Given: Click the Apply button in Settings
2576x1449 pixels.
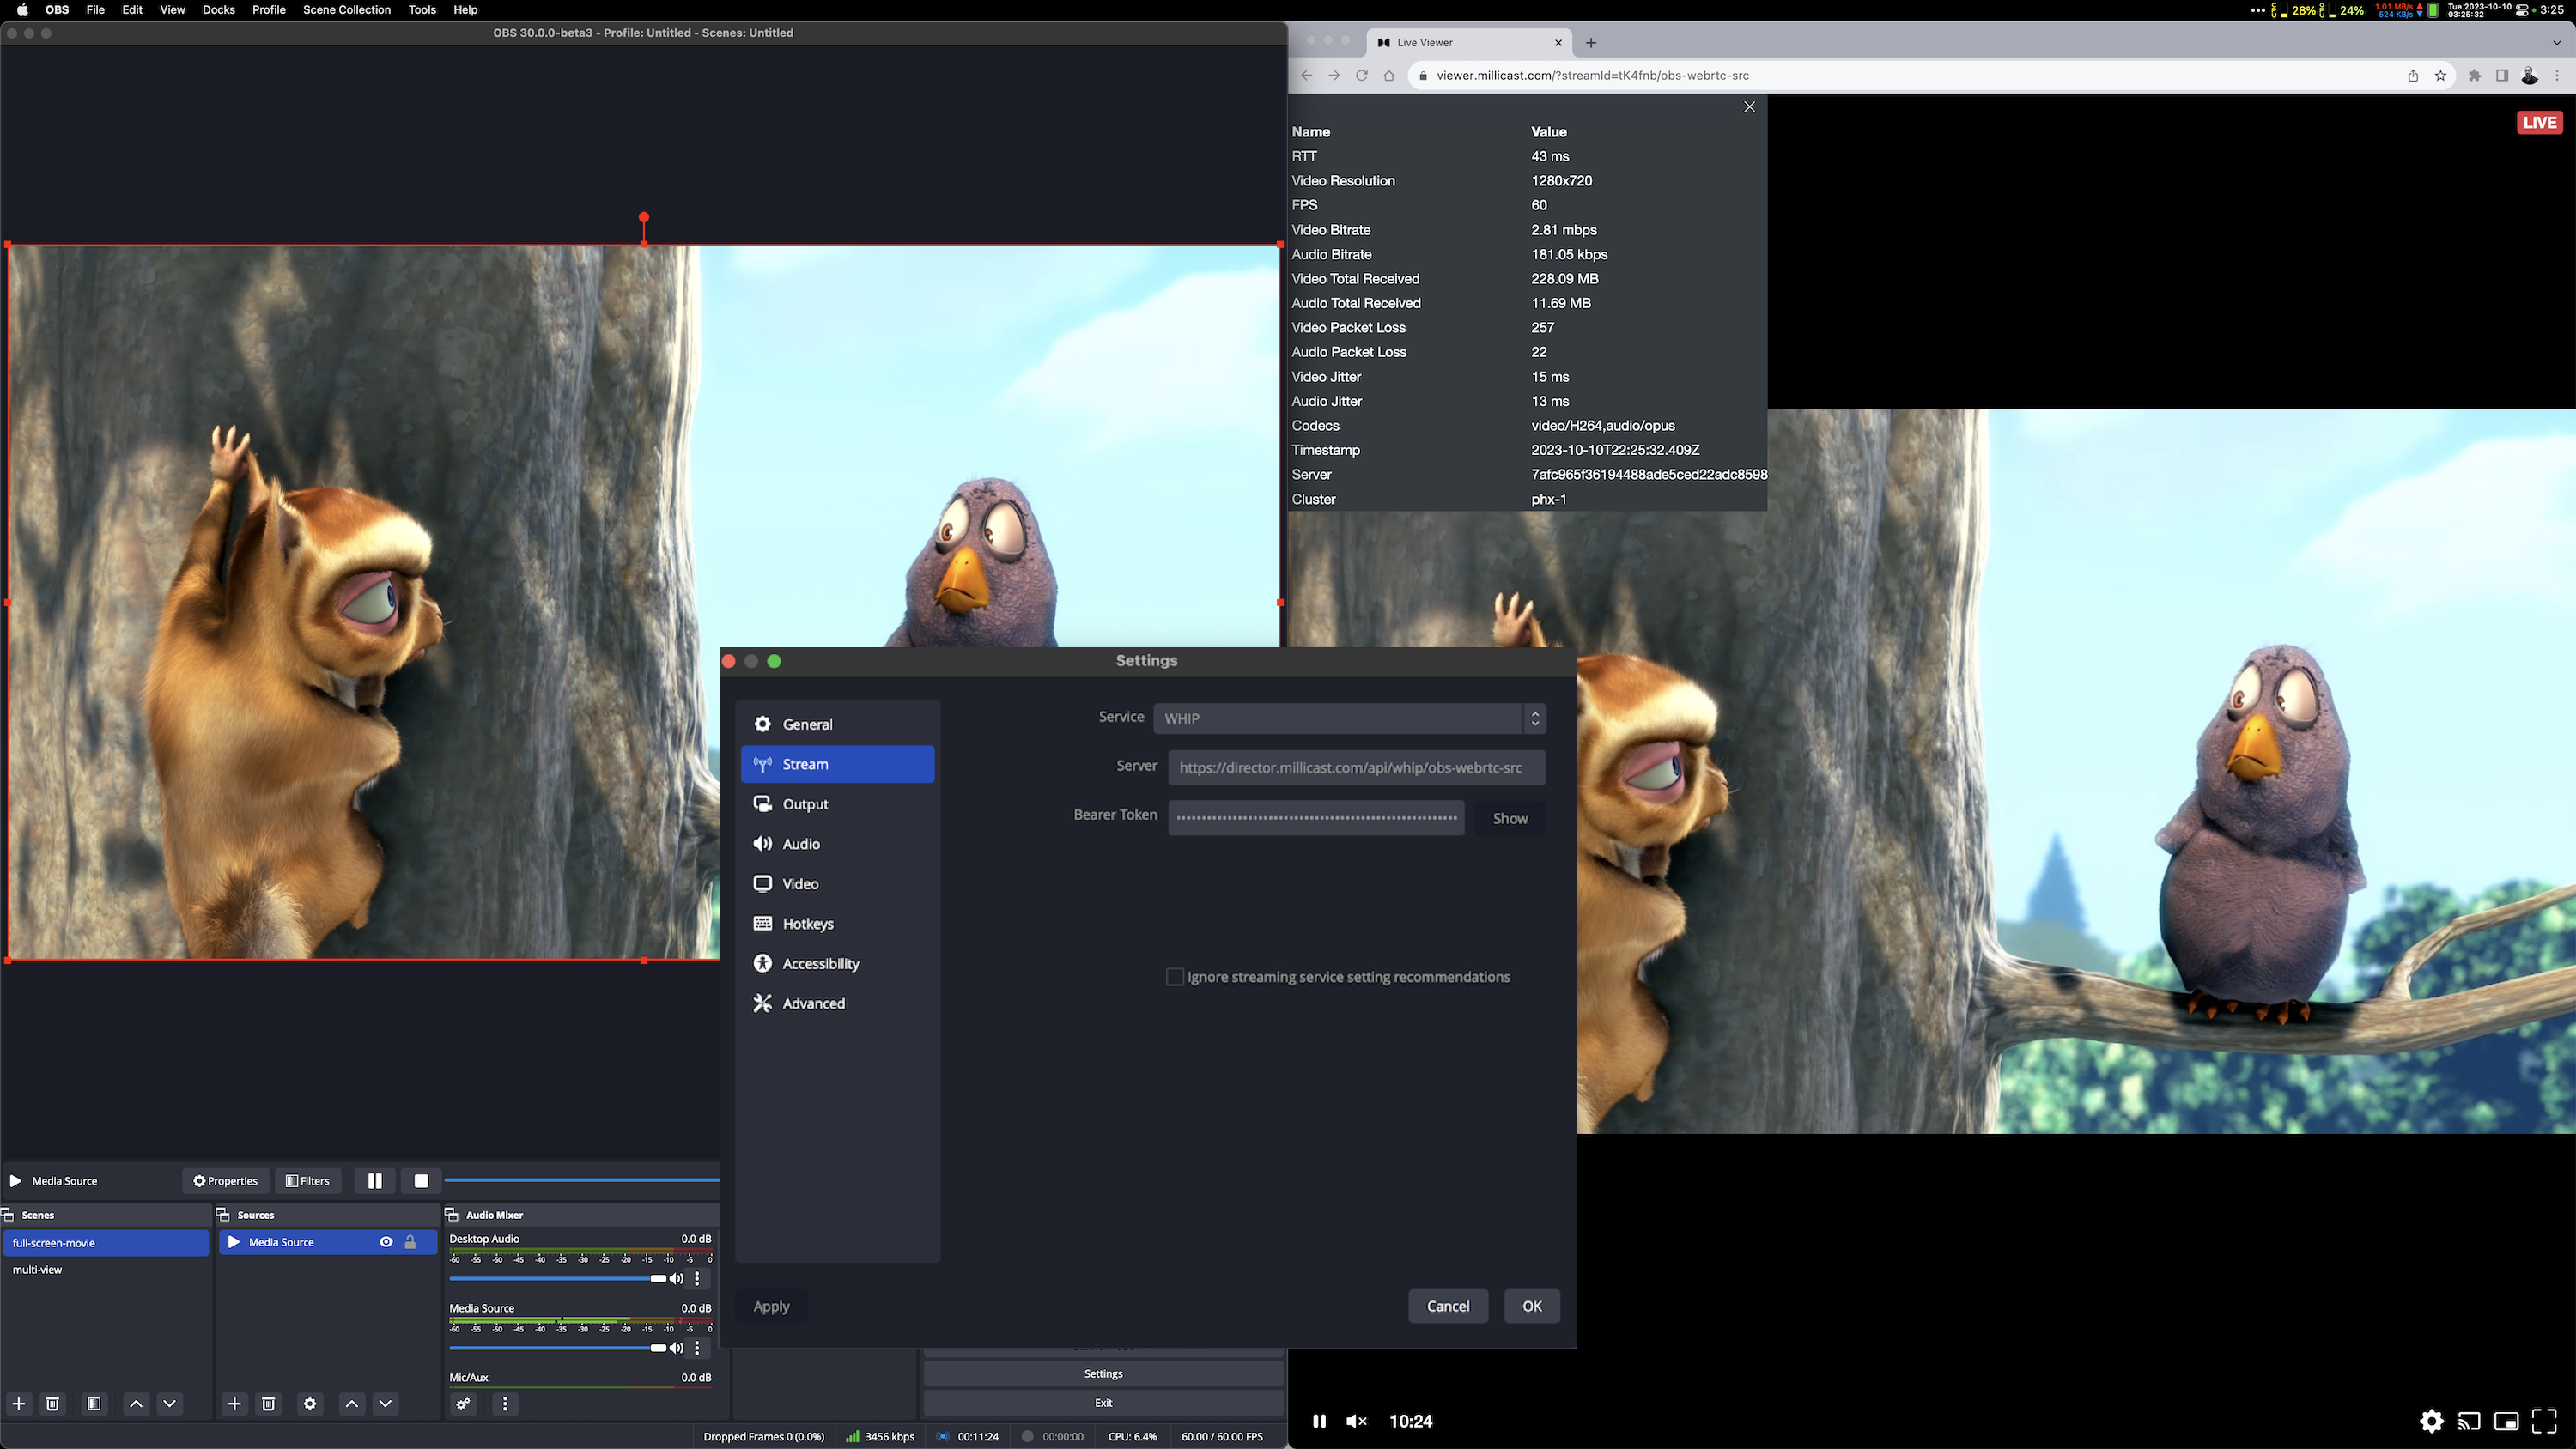Looking at the screenshot, I should (770, 1306).
